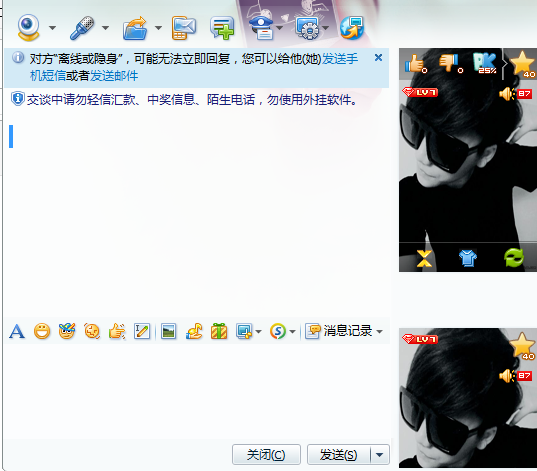Start a video call with webcam icon
The image size is (537, 471).
tap(28, 27)
